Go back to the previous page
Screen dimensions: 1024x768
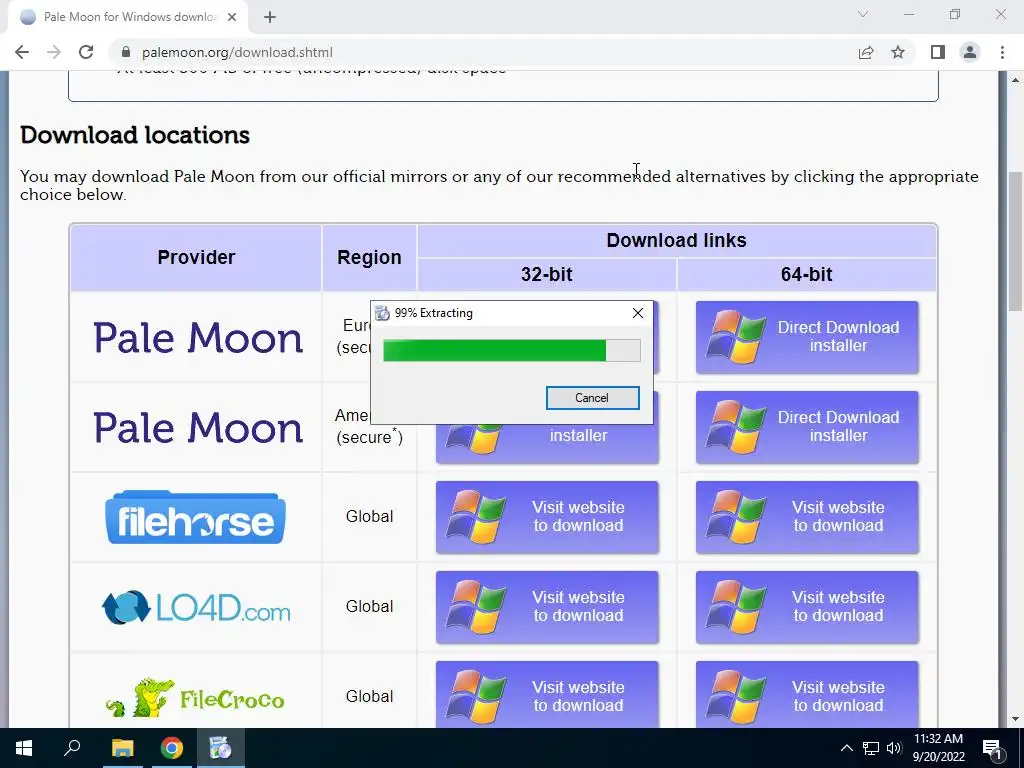pyautogui.click(x=22, y=52)
